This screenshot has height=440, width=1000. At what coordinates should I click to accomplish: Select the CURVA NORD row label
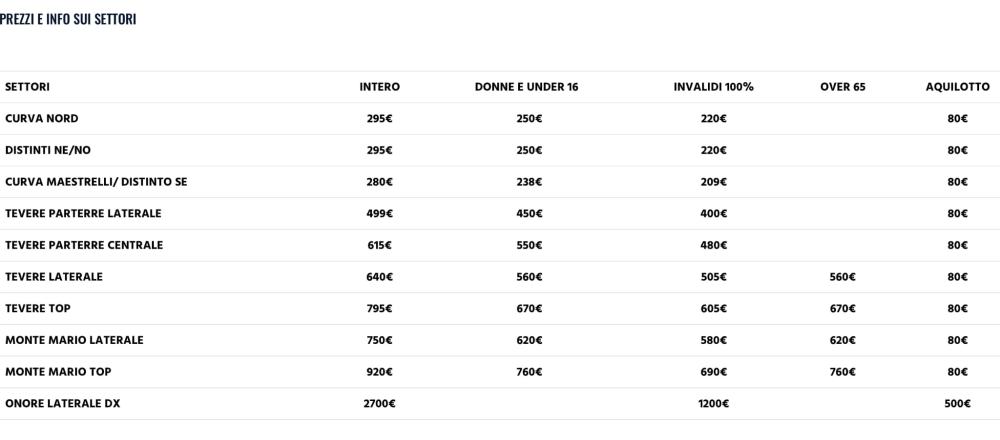pyautogui.click(x=42, y=119)
